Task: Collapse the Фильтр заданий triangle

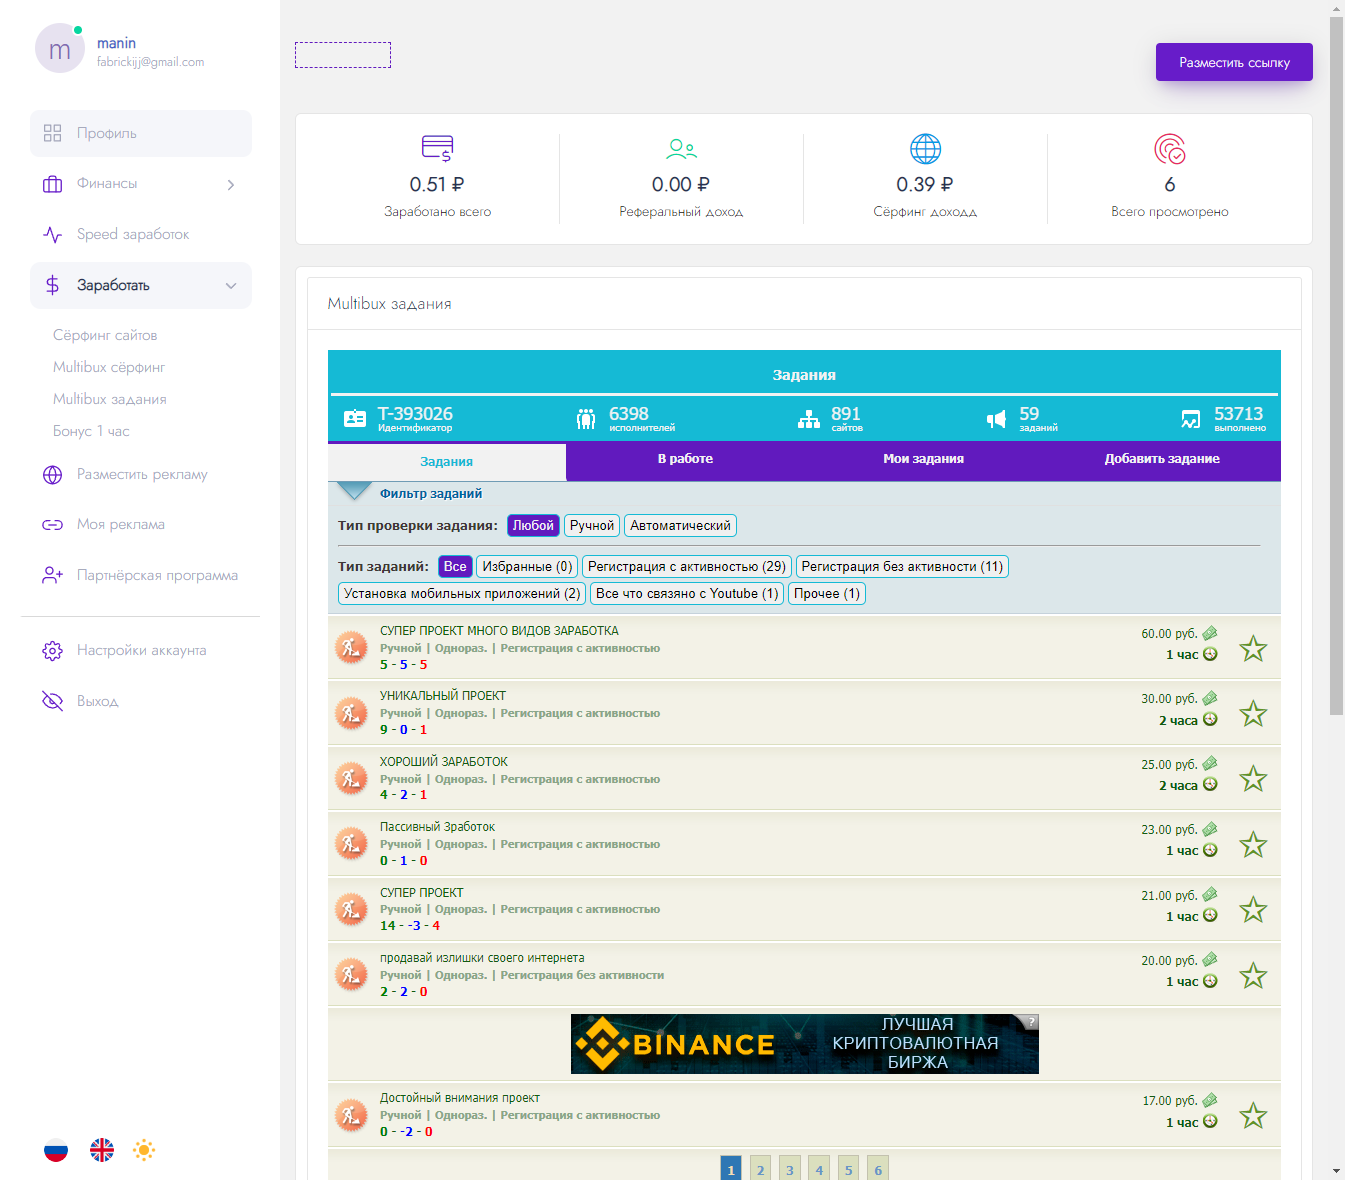Action: [354, 491]
